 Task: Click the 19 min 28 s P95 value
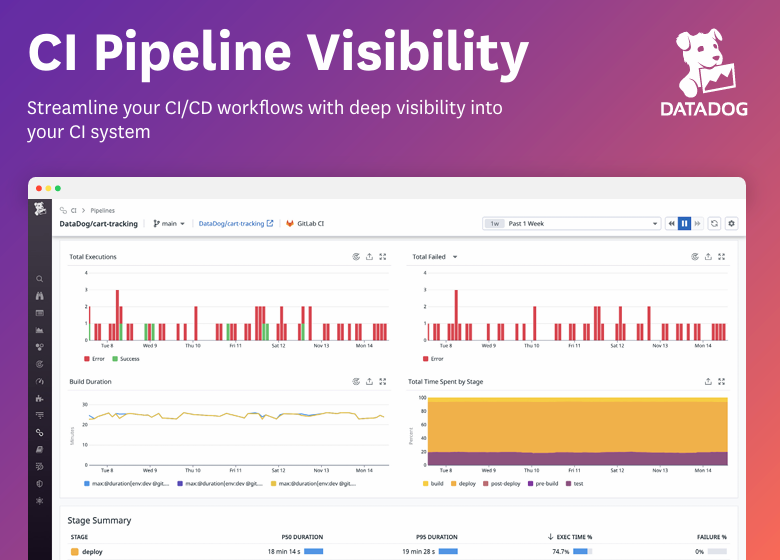coord(418,552)
